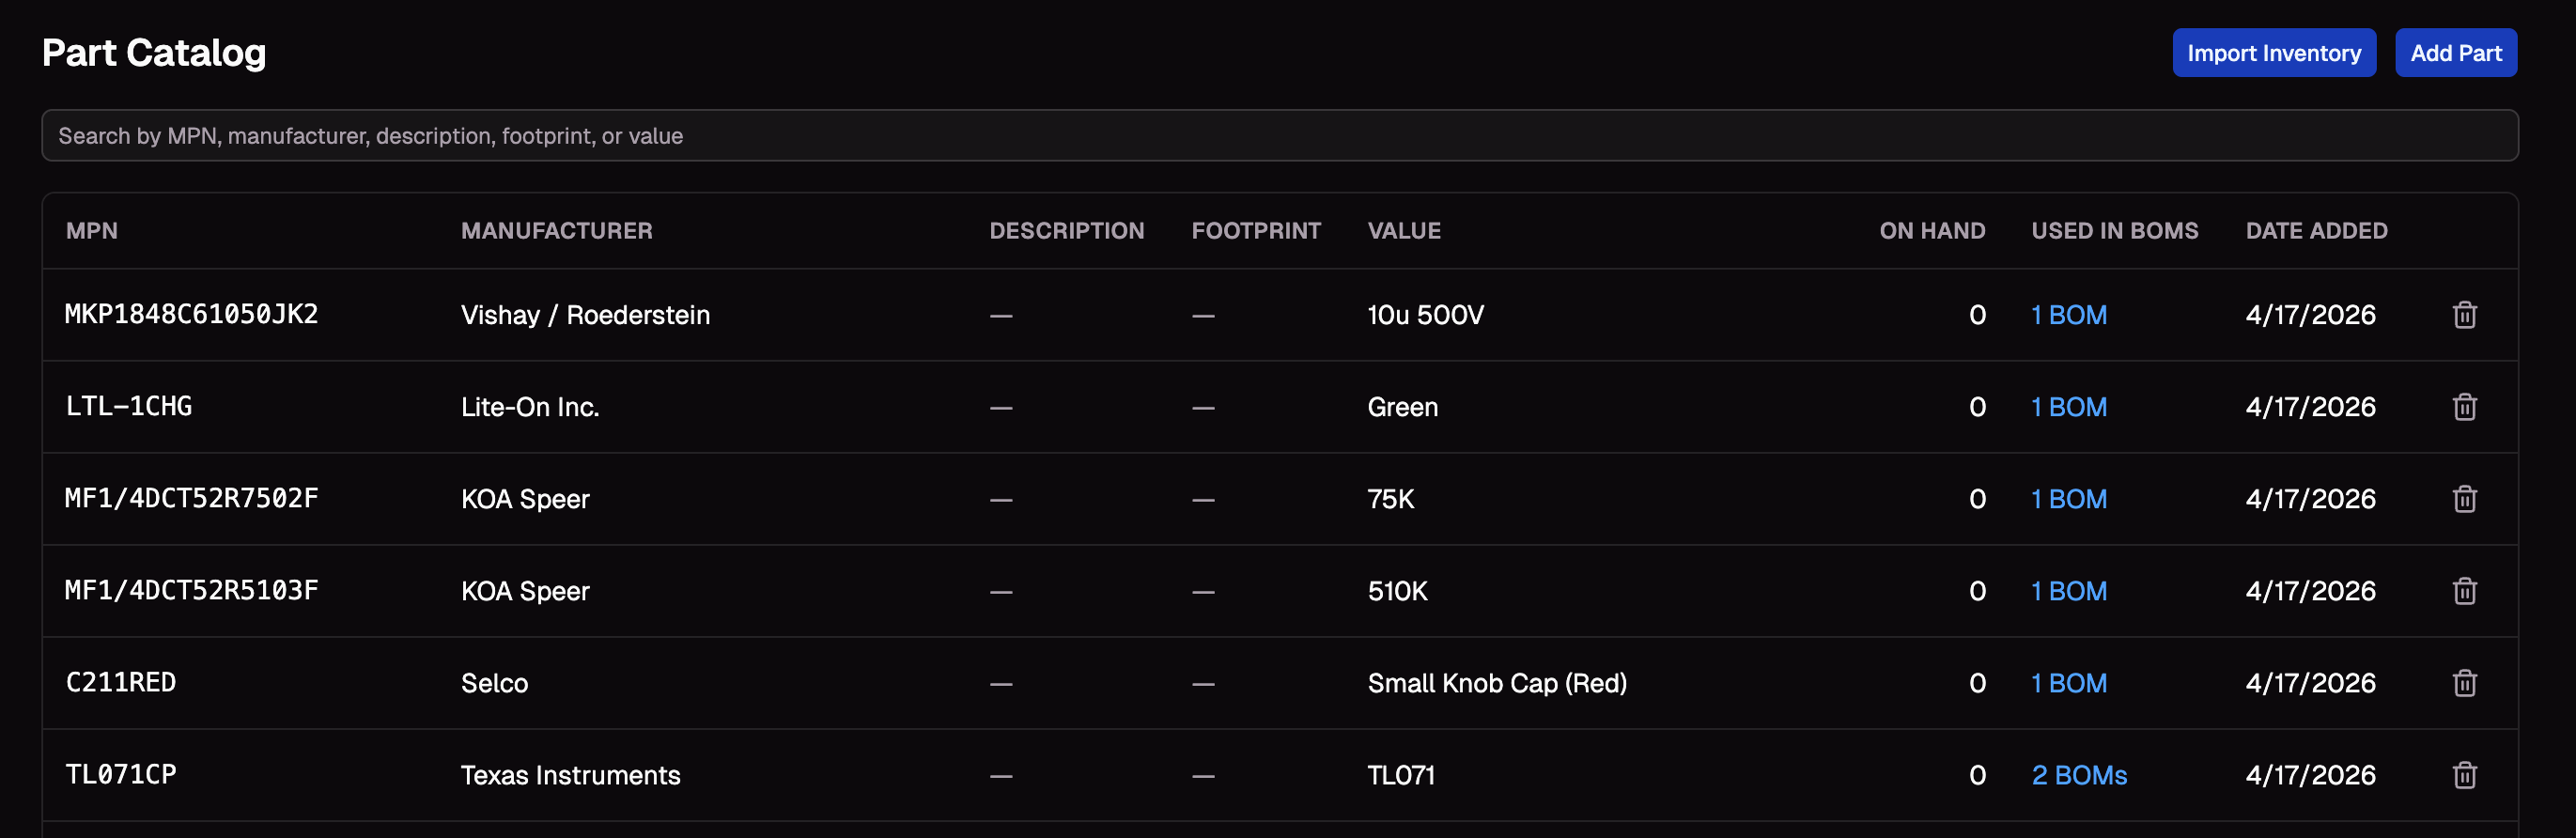Open the BOM containing LTL-1CHG
The image size is (2576, 838).
pyautogui.click(x=2068, y=406)
